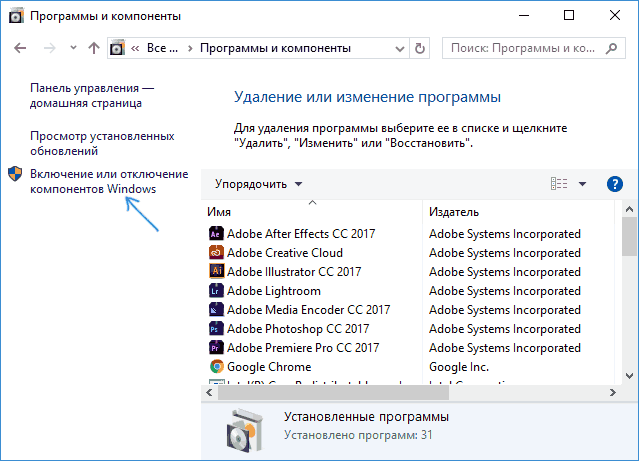This screenshot has width=639, height=461.
Task: Click the horizontal scrollbar right arrow
Action: point(613,393)
